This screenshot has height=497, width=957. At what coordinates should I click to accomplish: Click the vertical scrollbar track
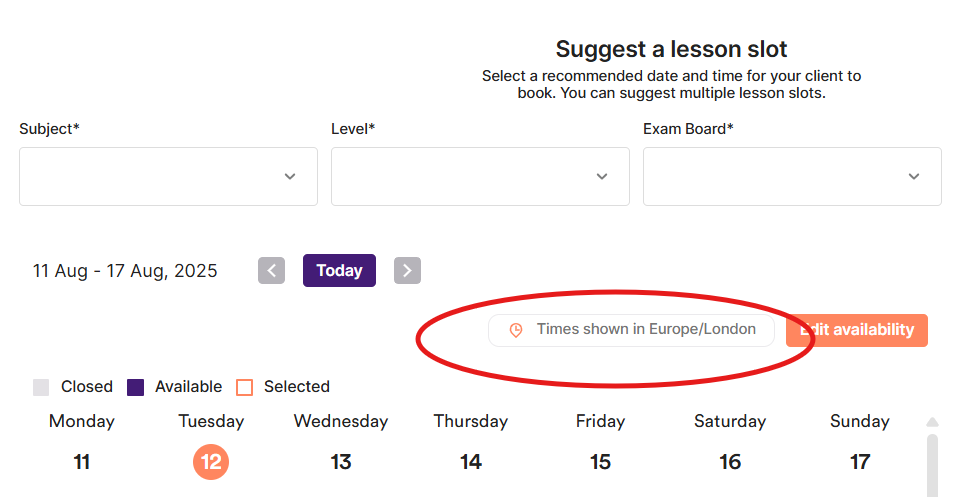click(933, 465)
